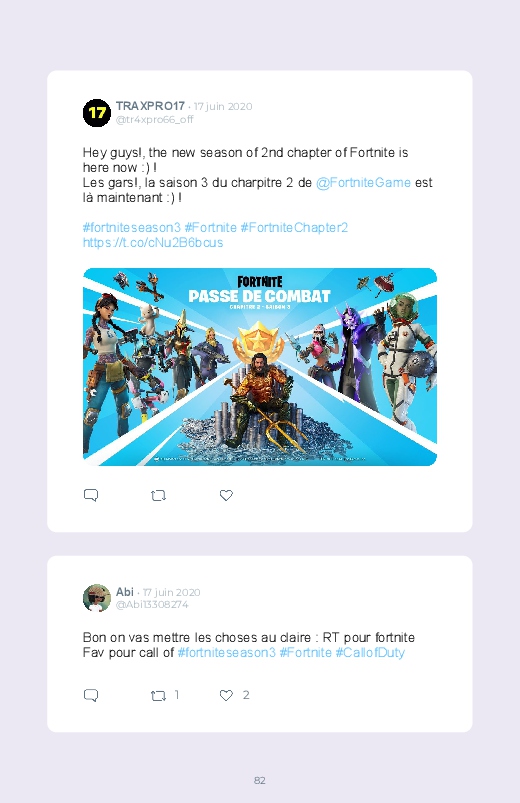Open the @Abi13308274 handle

point(152,605)
